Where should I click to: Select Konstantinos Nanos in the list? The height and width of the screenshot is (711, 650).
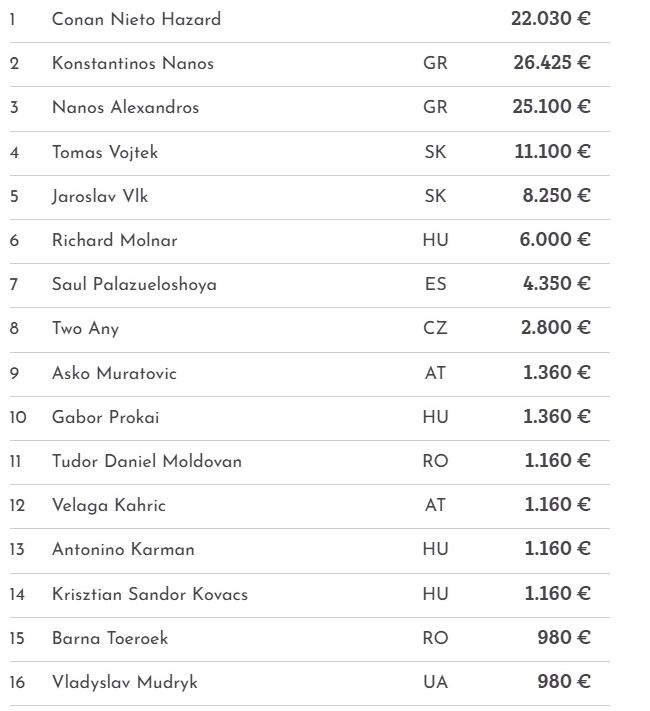[x=133, y=63]
